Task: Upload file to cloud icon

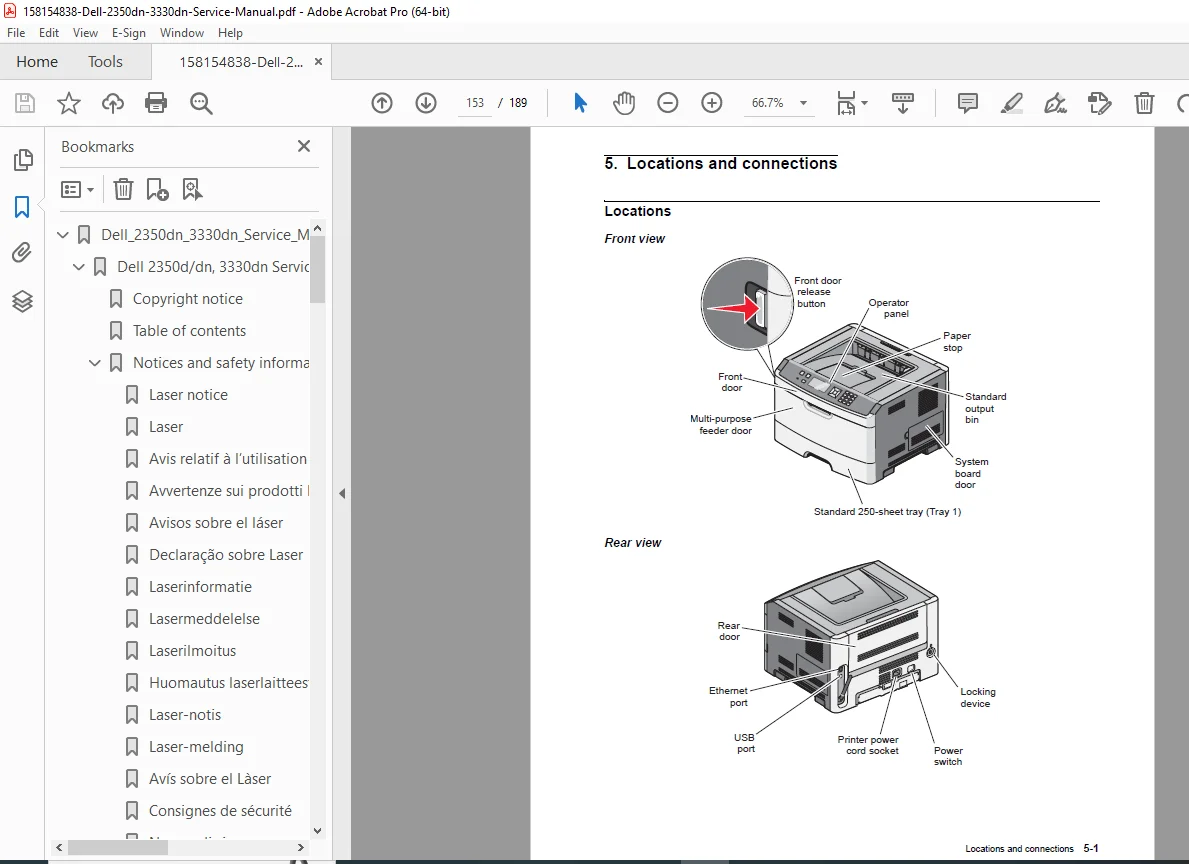Action: (x=113, y=102)
